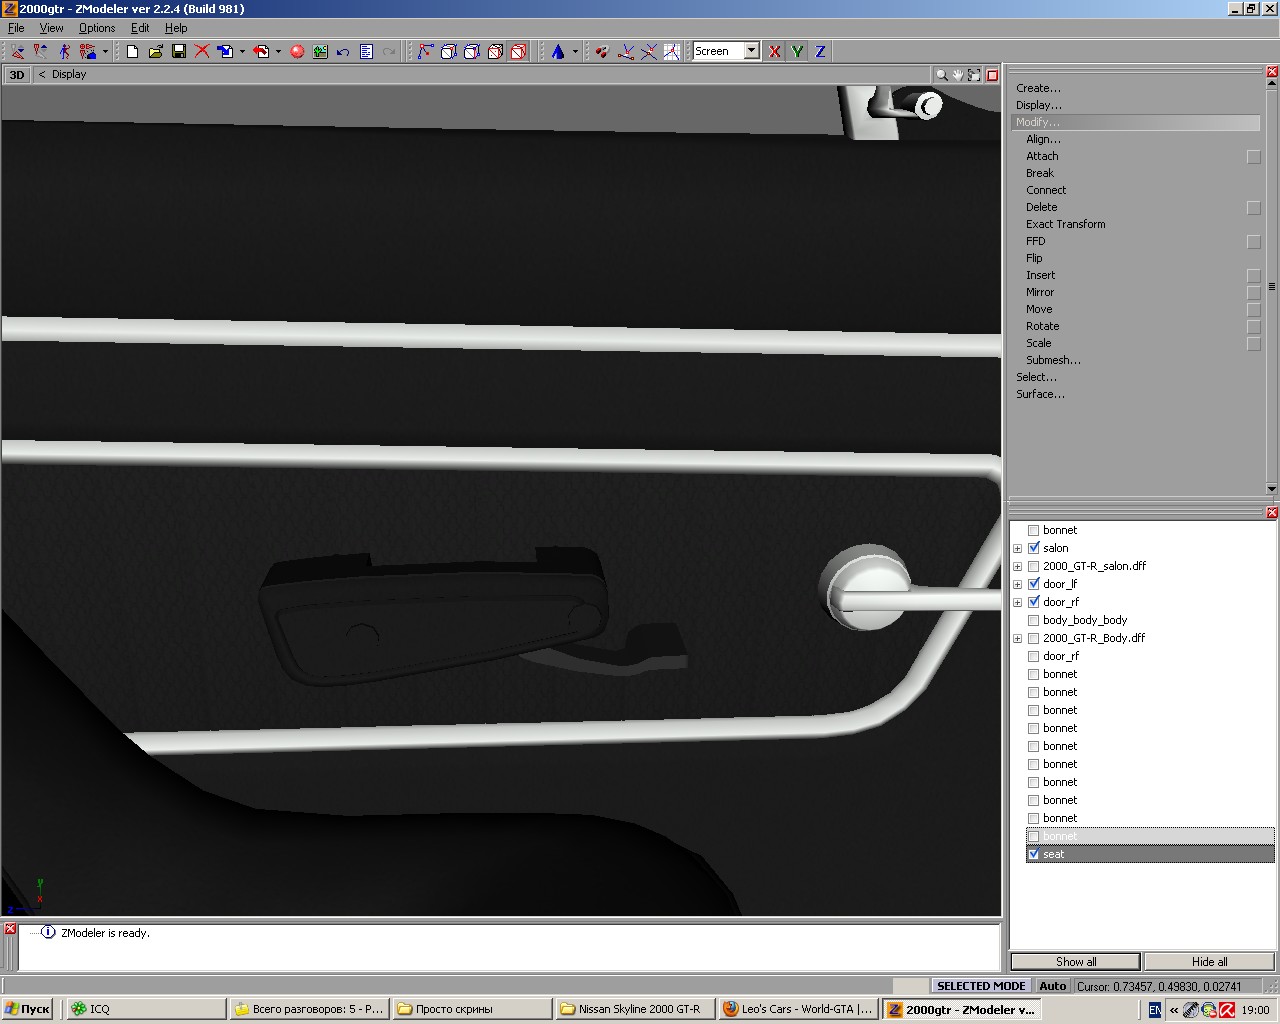Click the blue import arrow icon

[226, 51]
